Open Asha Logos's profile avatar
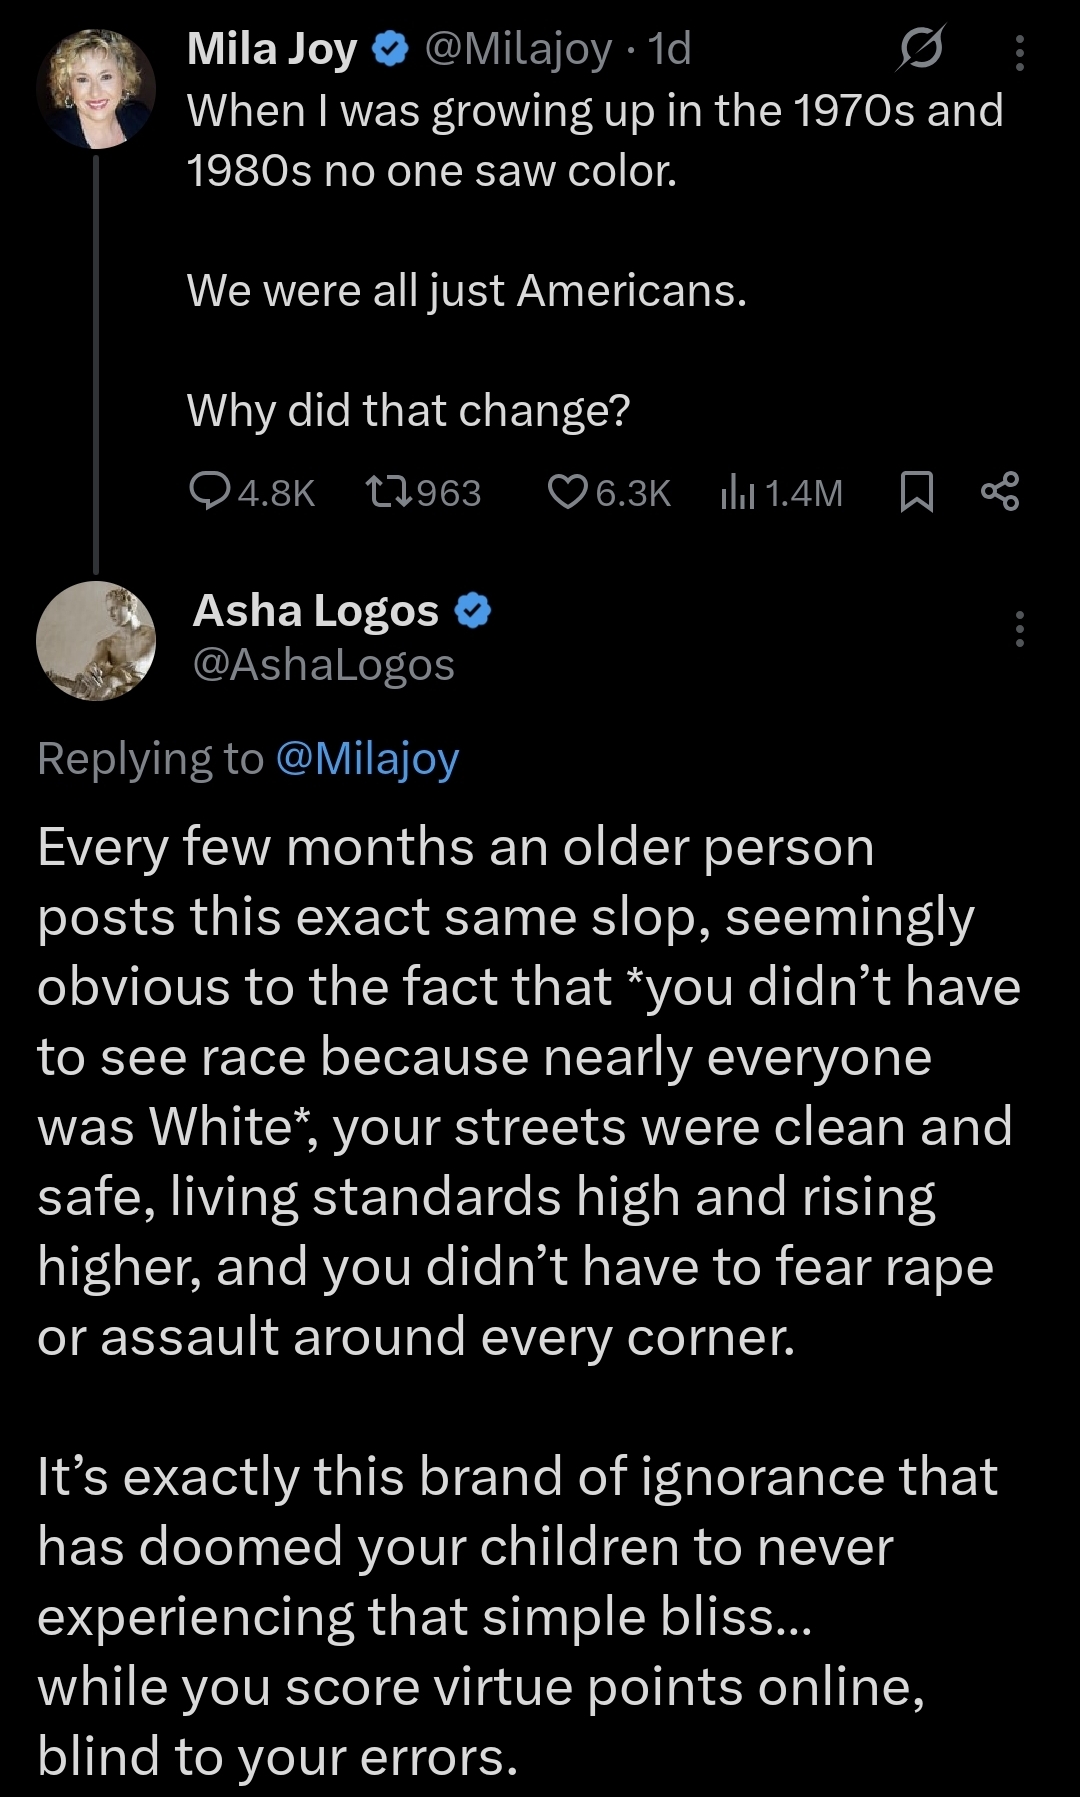This screenshot has width=1080, height=1797. [x=96, y=641]
